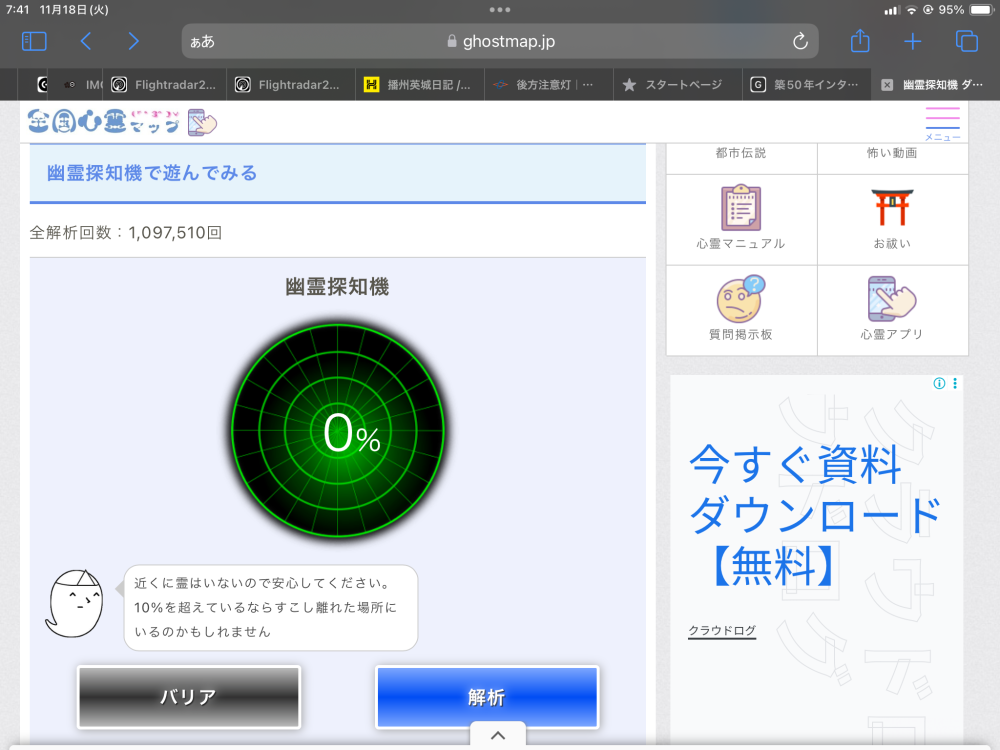Image resolution: width=1000 pixels, height=750 pixels.
Task: Tap the green ghost radar gauge
Action: click(x=338, y=432)
